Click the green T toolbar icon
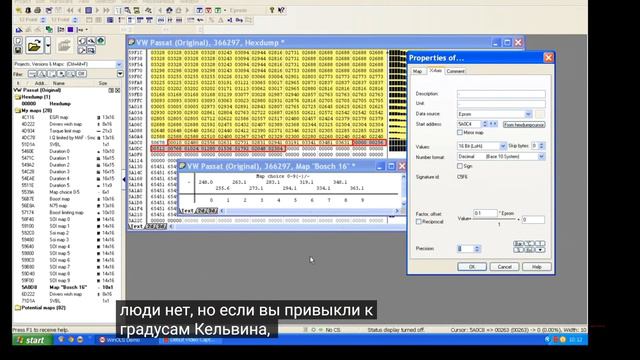 [218, 10]
